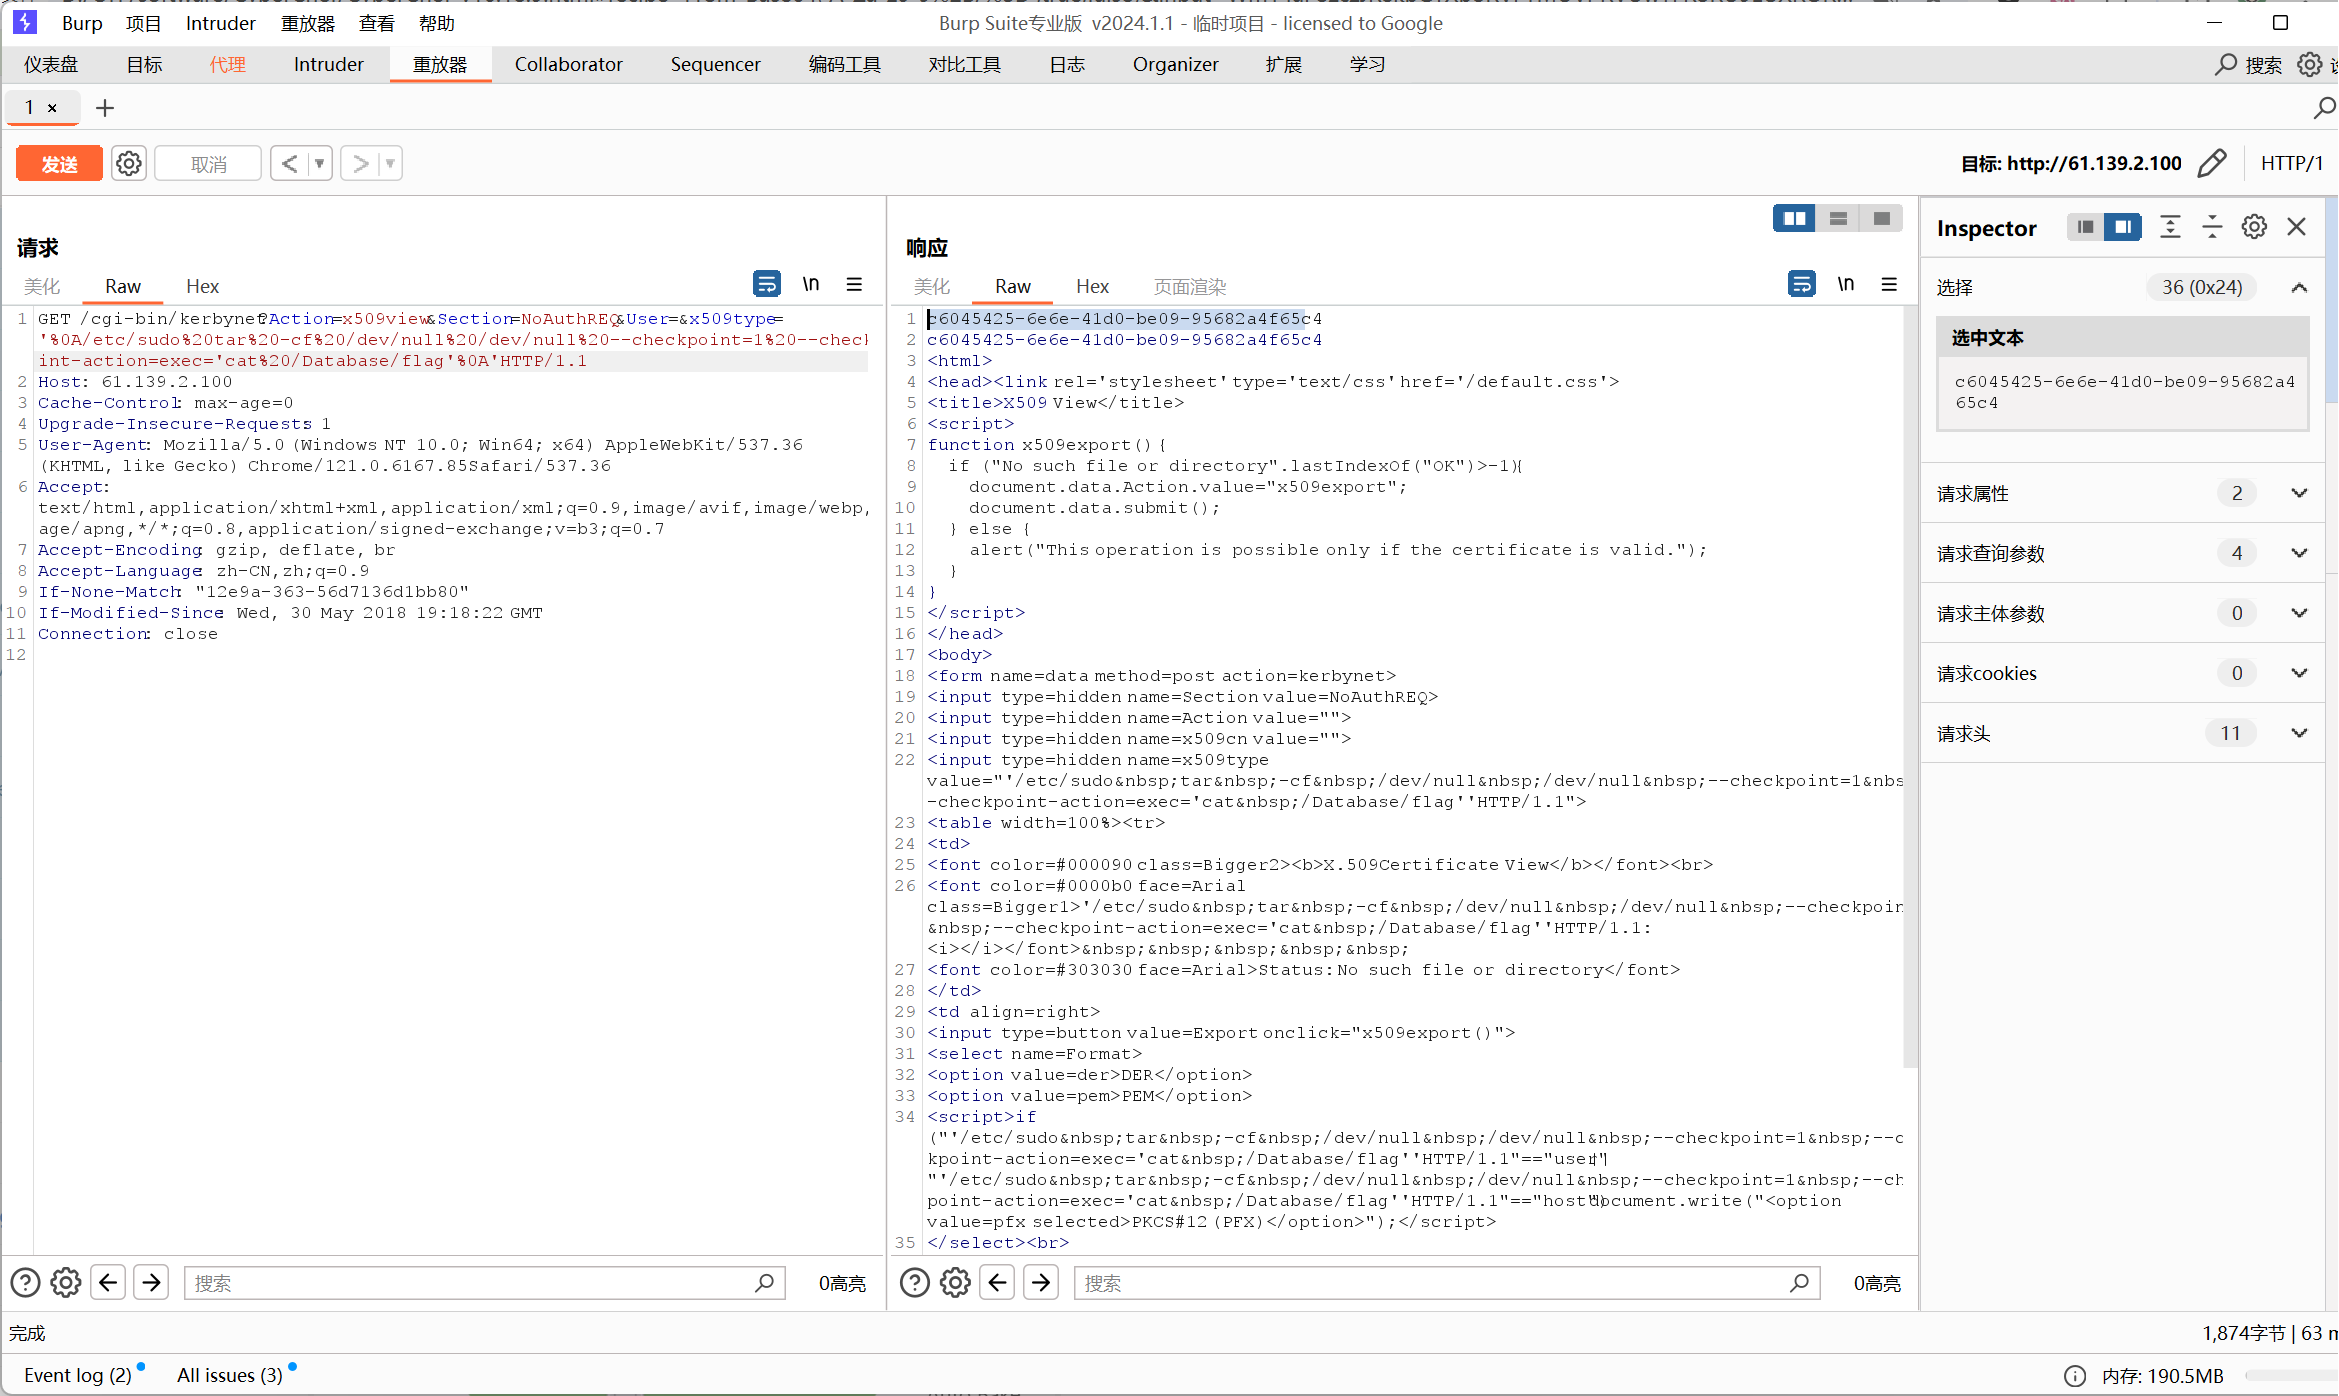Open Burp settings gear at top
The width and height of the screenshot is (2339, 1396).
tap(2309, 65)
